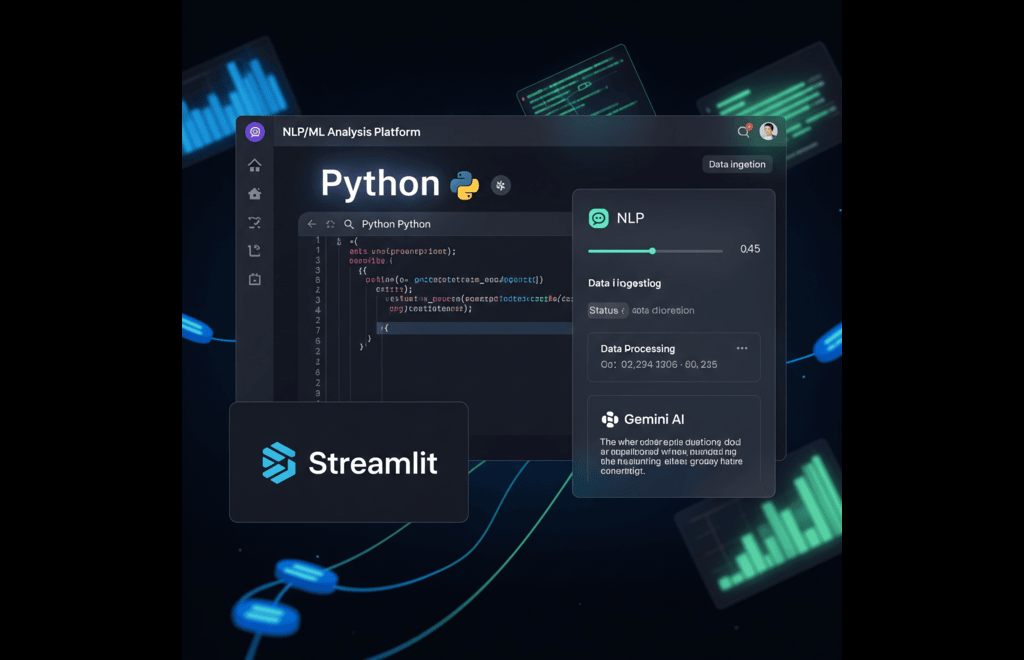
Task: Select the Gemini AI sparkle icon
Action: (610, 419)
